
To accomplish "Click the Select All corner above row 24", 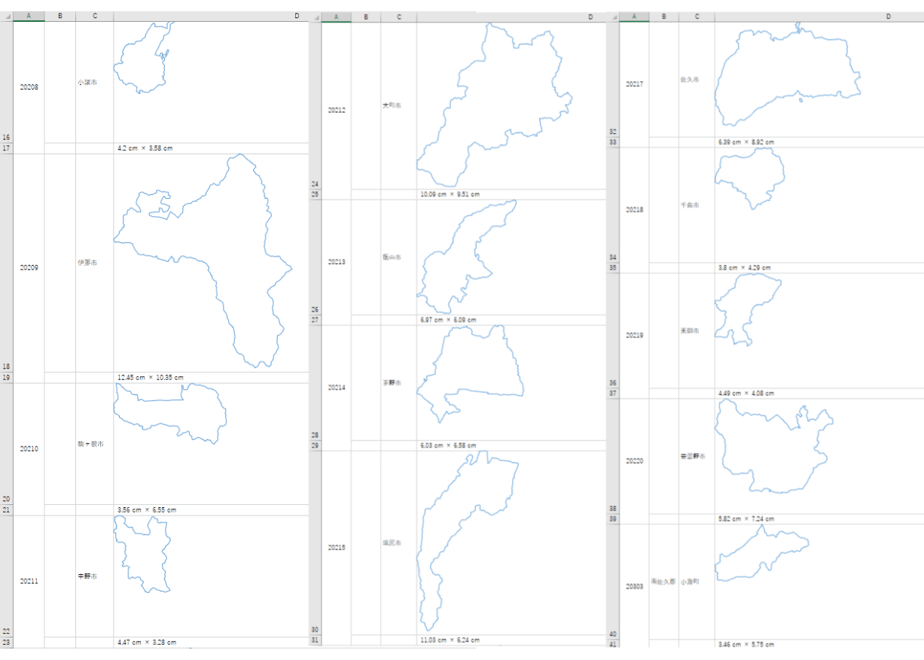I will tap(315, 17).
